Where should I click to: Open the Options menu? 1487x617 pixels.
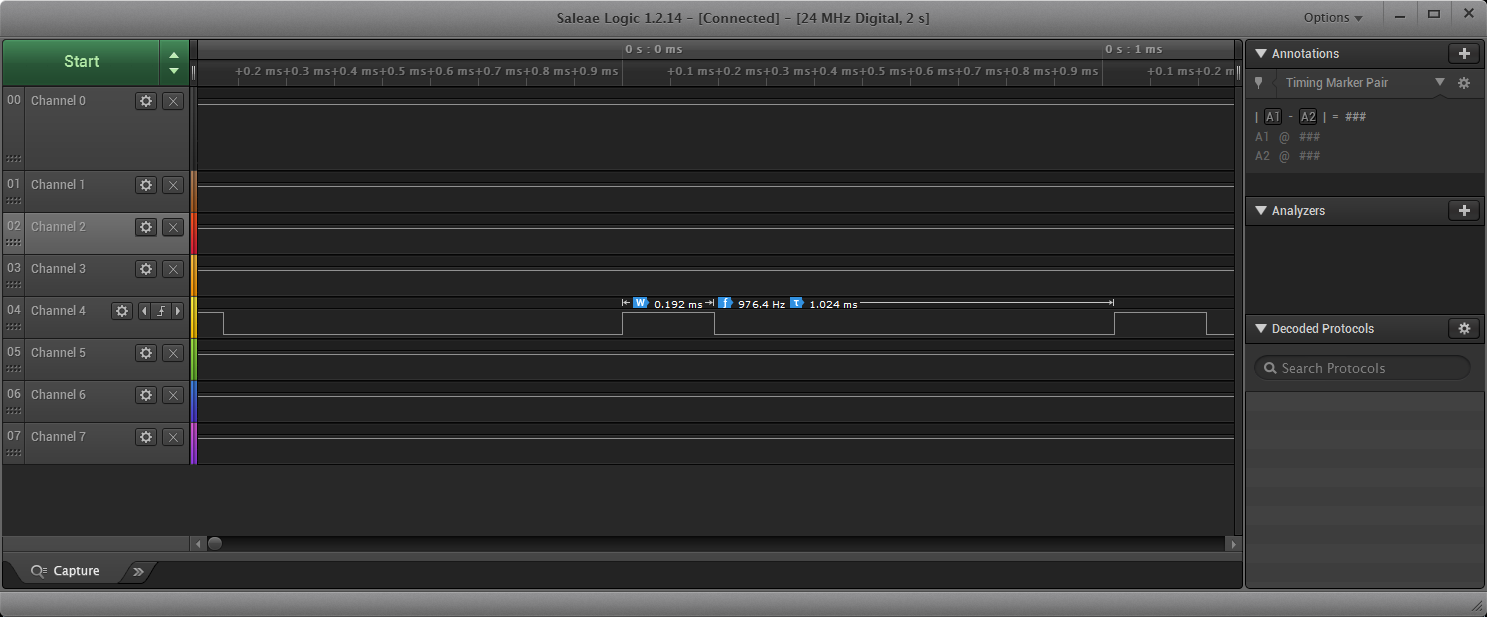pyautogui.click(x=1333, y=18)
